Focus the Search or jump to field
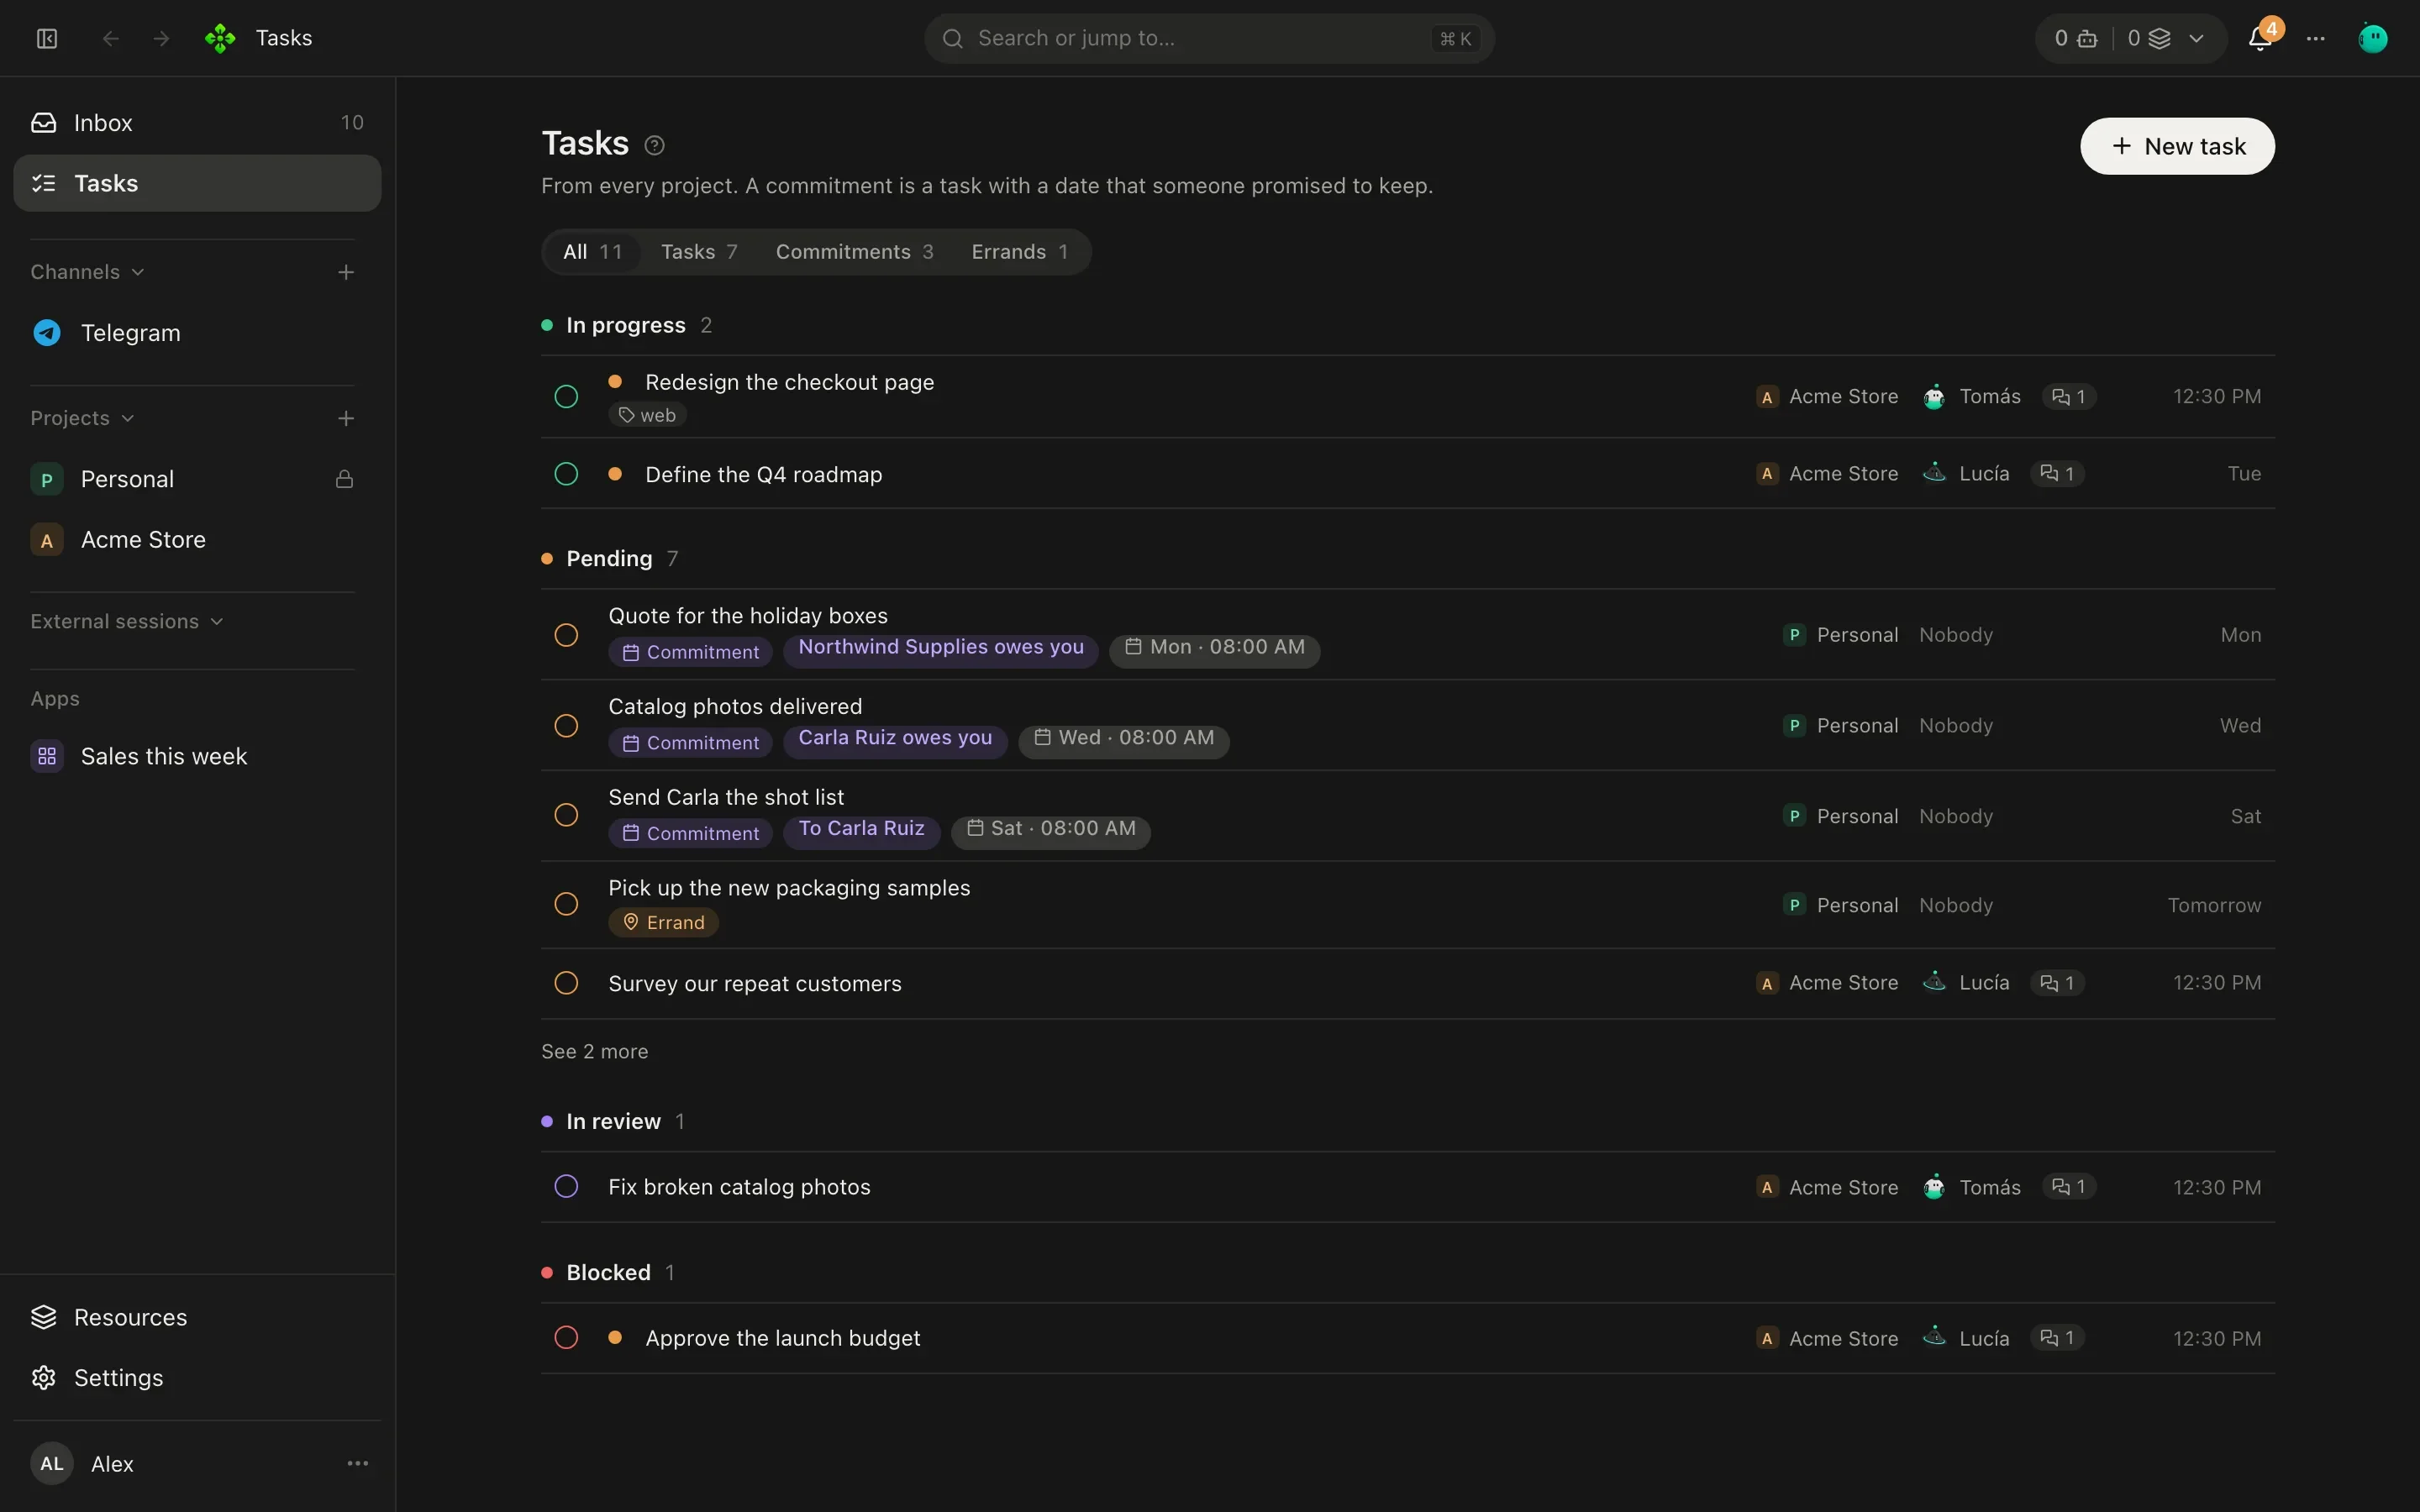This screenshot has width=2420, height=1512. pos(1209,38)
